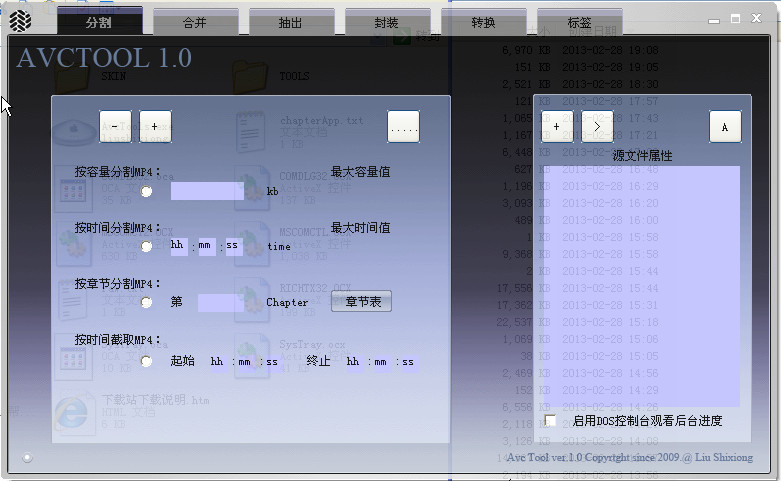Click the source file properties list area
The image size is (781, 481).
coord(642,286)
